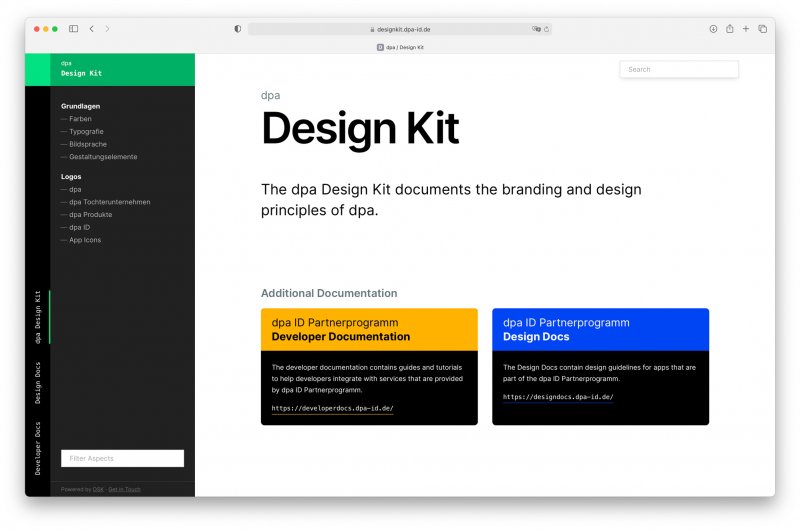The width and height of the screenshot is (800, 530).
Task: Click the Get in Touch footer link
Action: (124, 489)
